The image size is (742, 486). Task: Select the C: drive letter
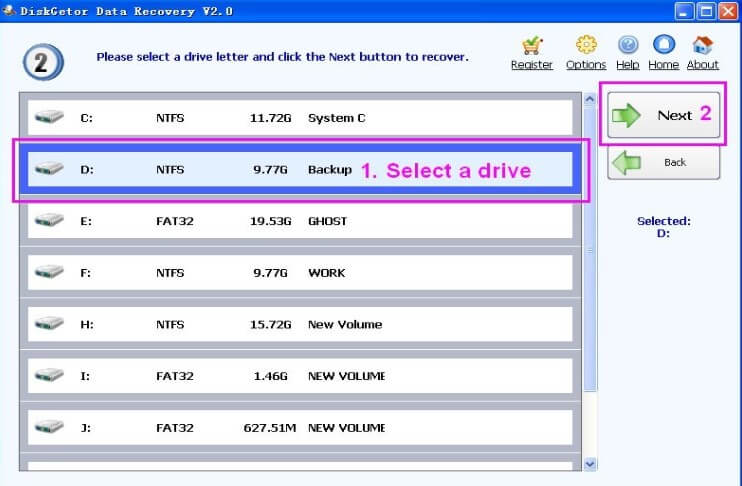point(86,118)
